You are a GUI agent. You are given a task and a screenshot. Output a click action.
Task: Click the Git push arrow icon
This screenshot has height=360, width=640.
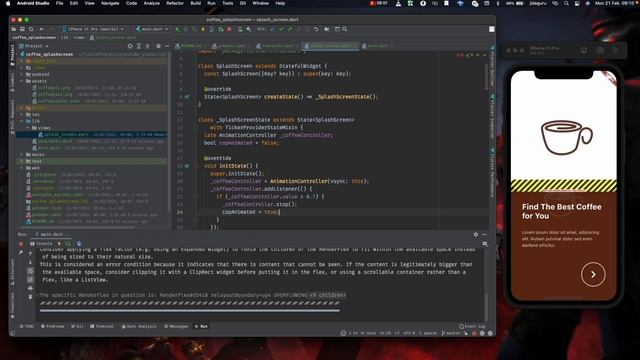click(290, 29)
